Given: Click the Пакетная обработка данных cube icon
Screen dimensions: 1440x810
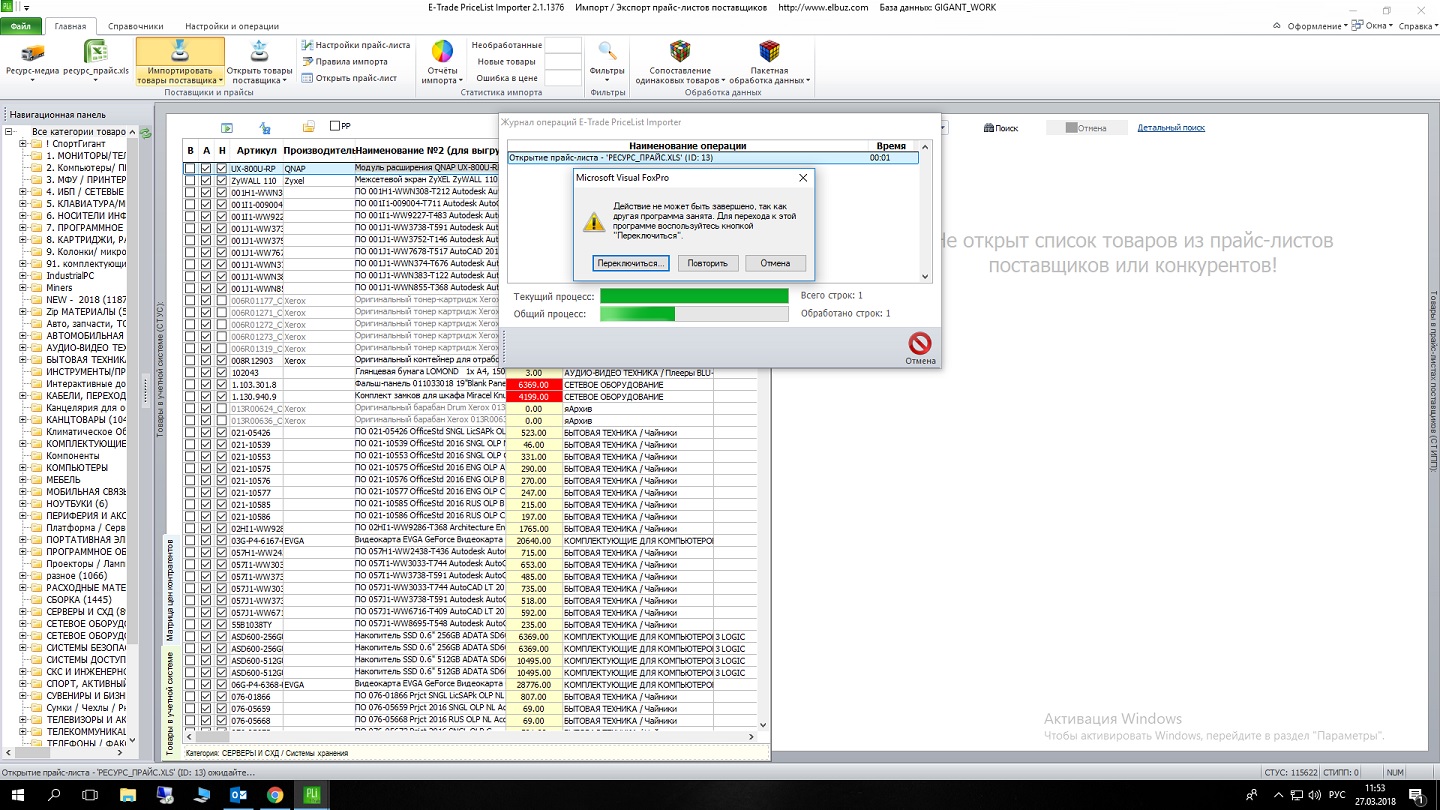Looking at the screenshot, I should click(x=769, y=51).
